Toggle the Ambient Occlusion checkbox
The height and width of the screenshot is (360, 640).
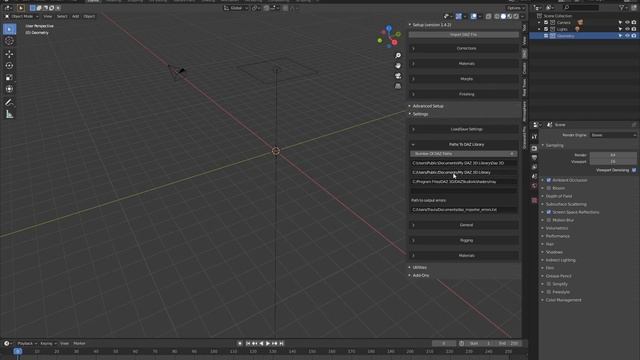tap(549, 180)
